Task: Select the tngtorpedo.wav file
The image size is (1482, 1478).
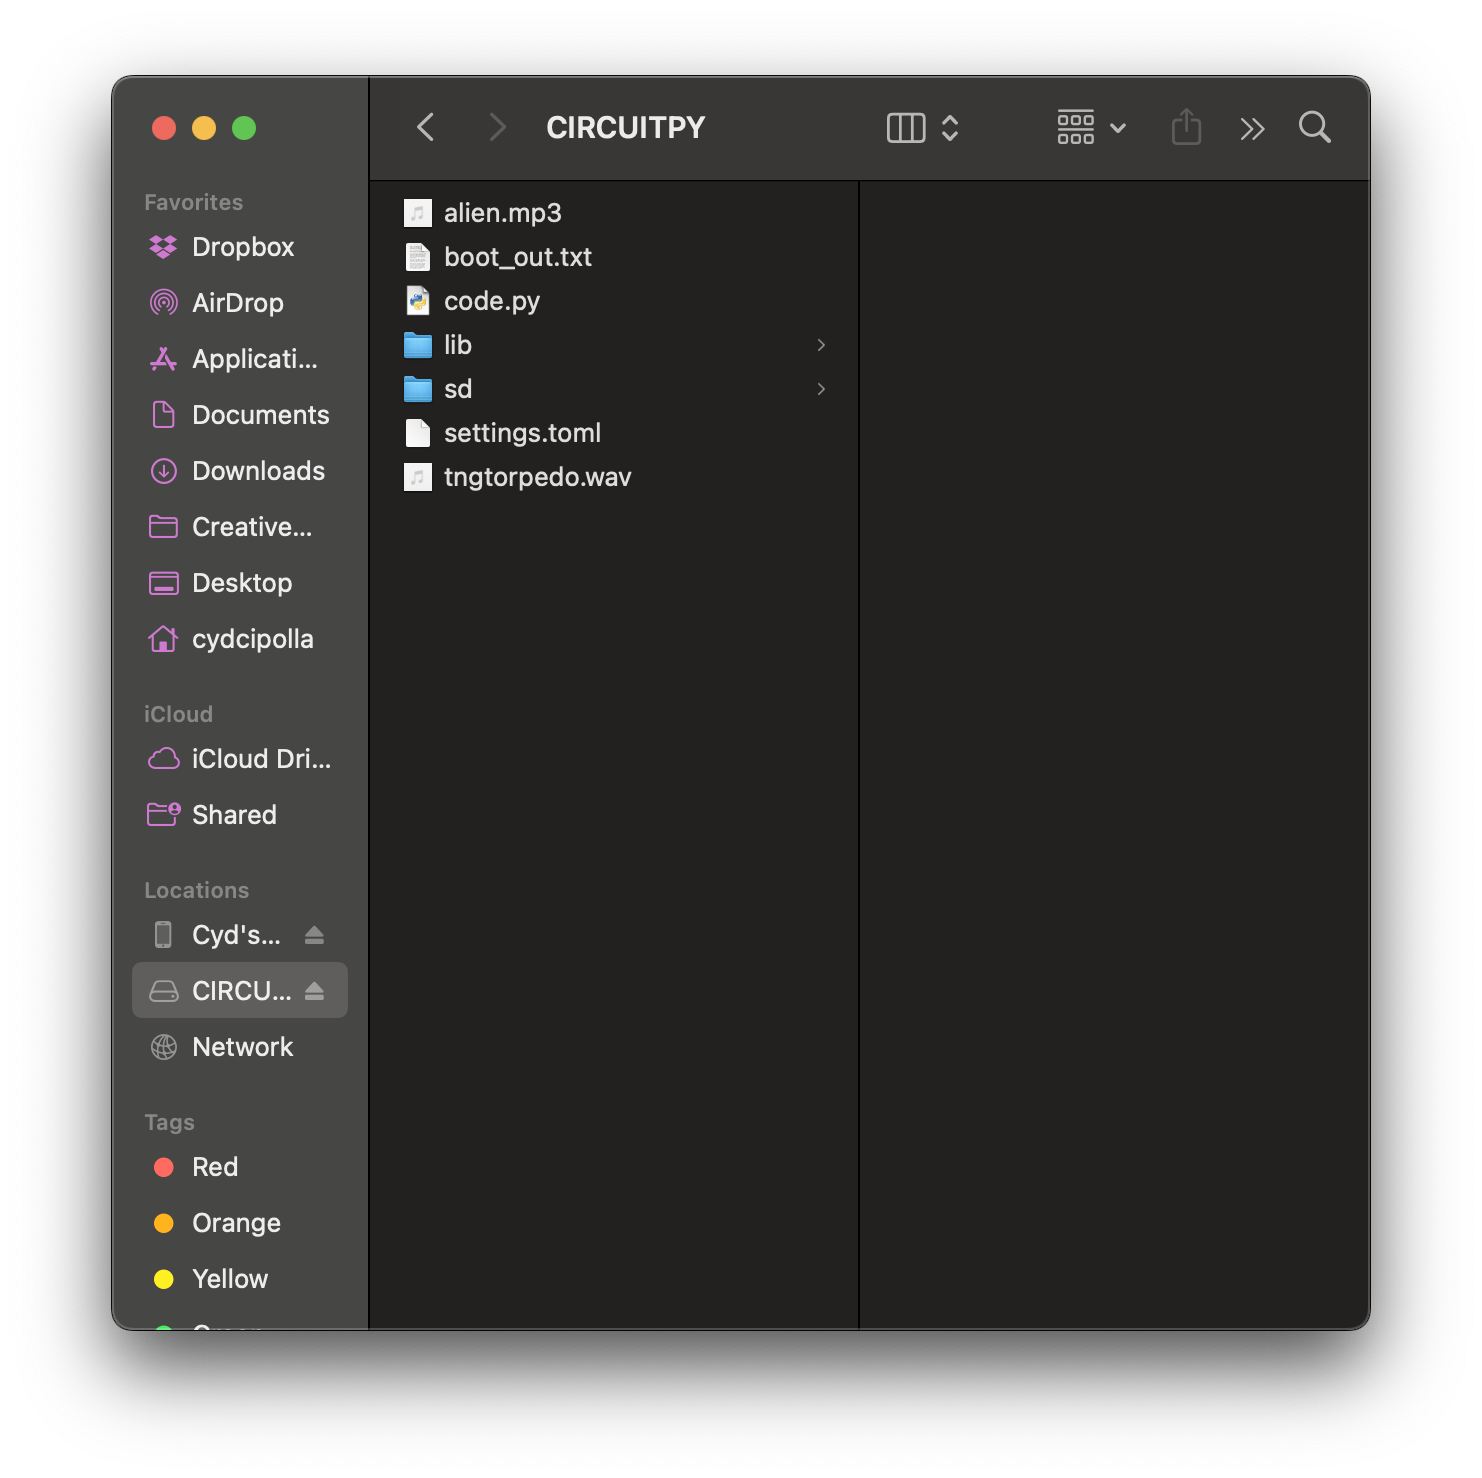Action: click(x=537, y=477)
